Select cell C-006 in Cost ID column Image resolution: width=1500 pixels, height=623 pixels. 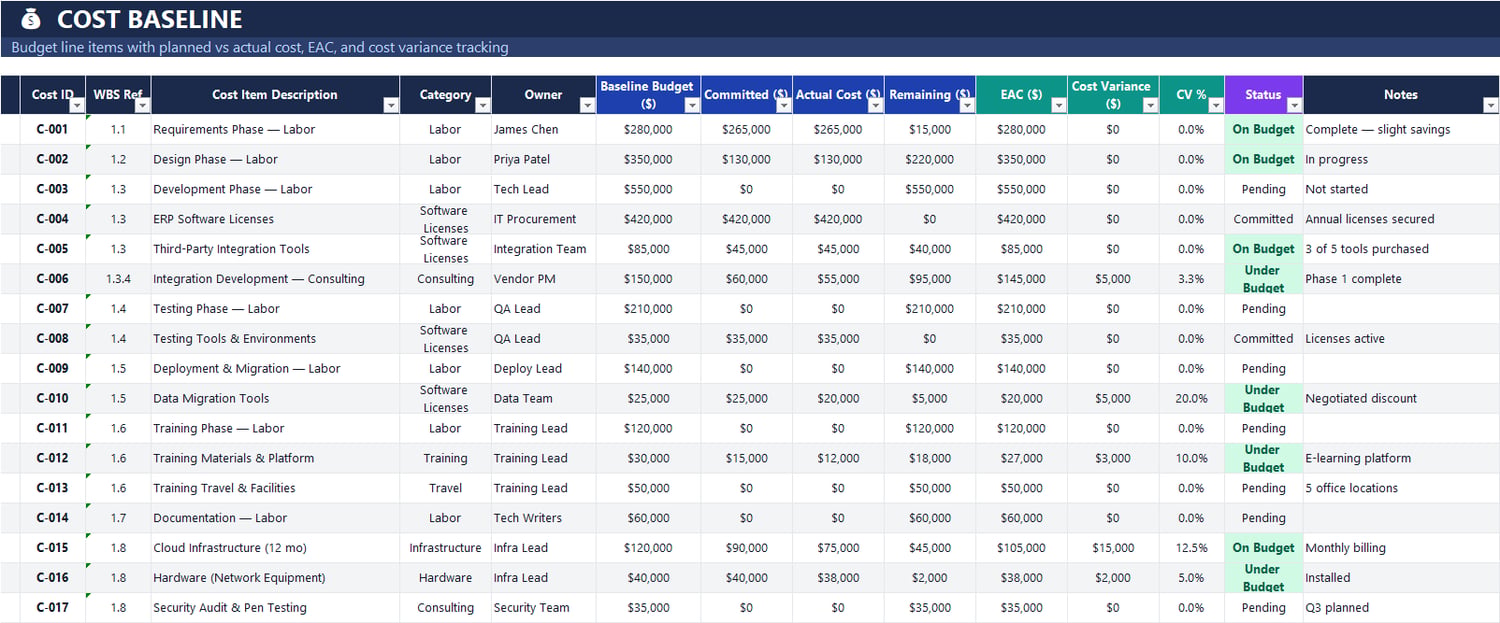click(x=53, y=279)
